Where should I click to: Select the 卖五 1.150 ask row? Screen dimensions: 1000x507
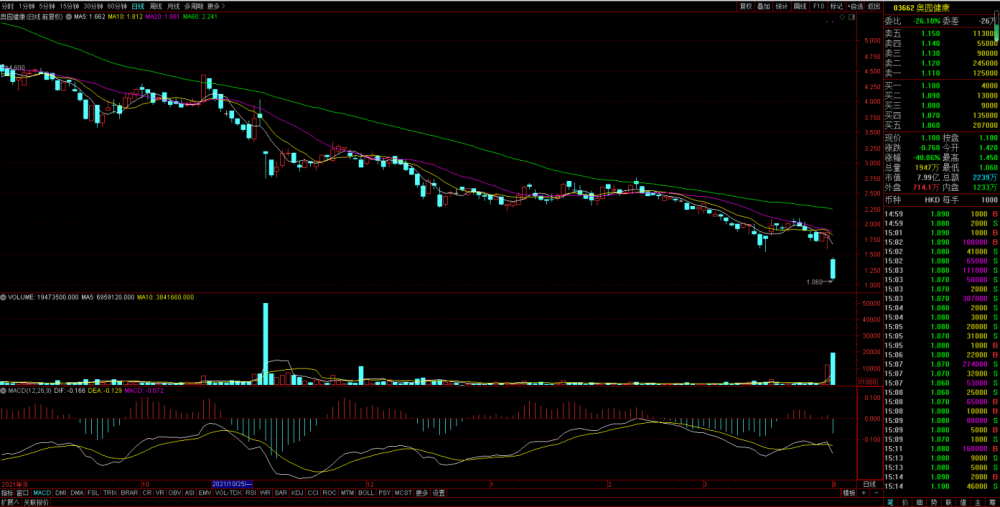(x=941, y=33)
